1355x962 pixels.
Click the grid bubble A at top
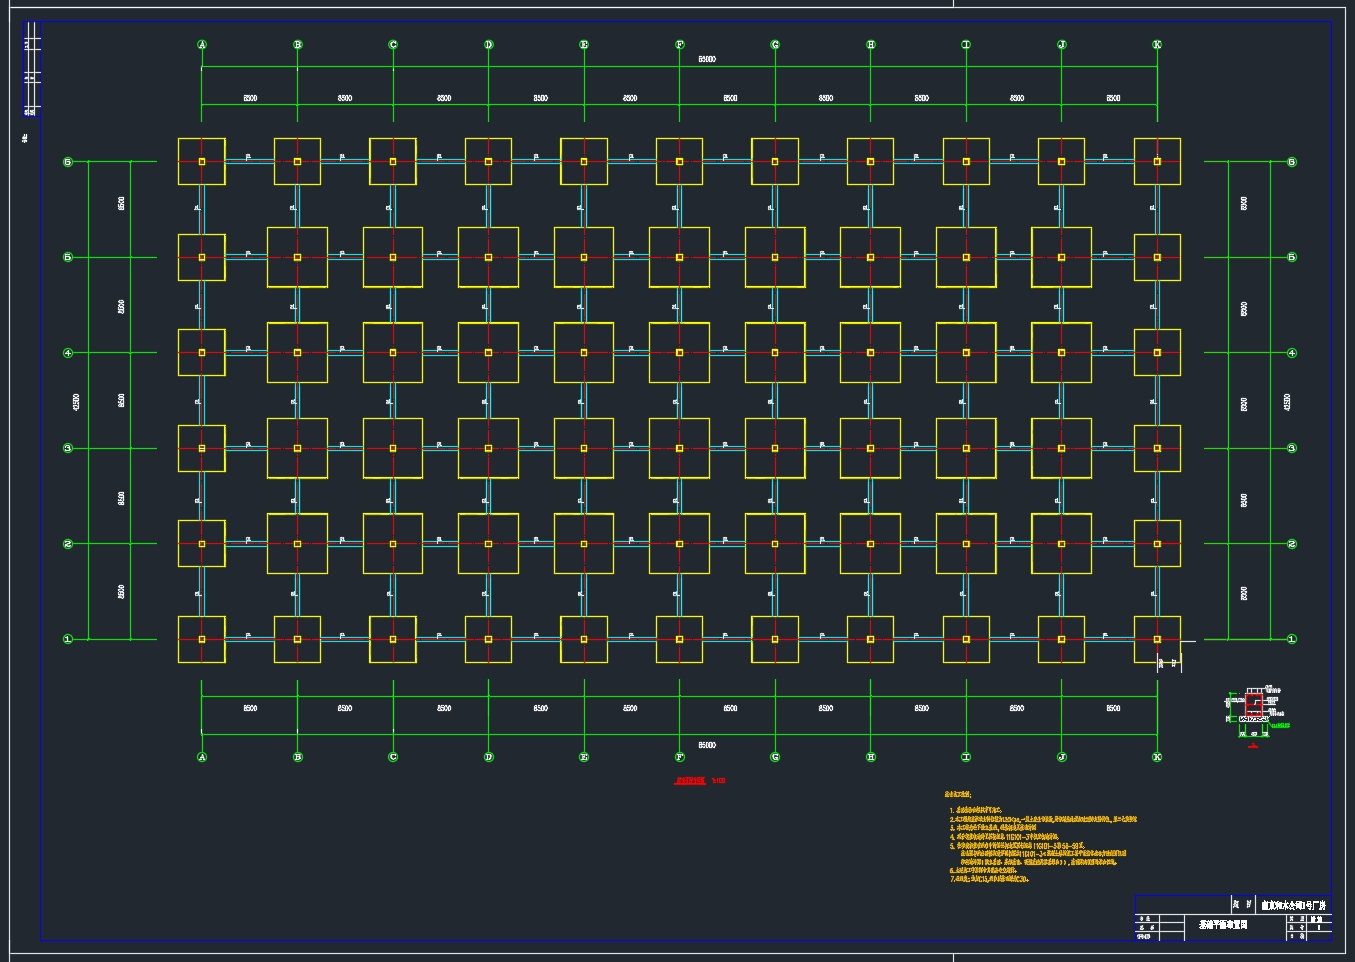point(202,45)
